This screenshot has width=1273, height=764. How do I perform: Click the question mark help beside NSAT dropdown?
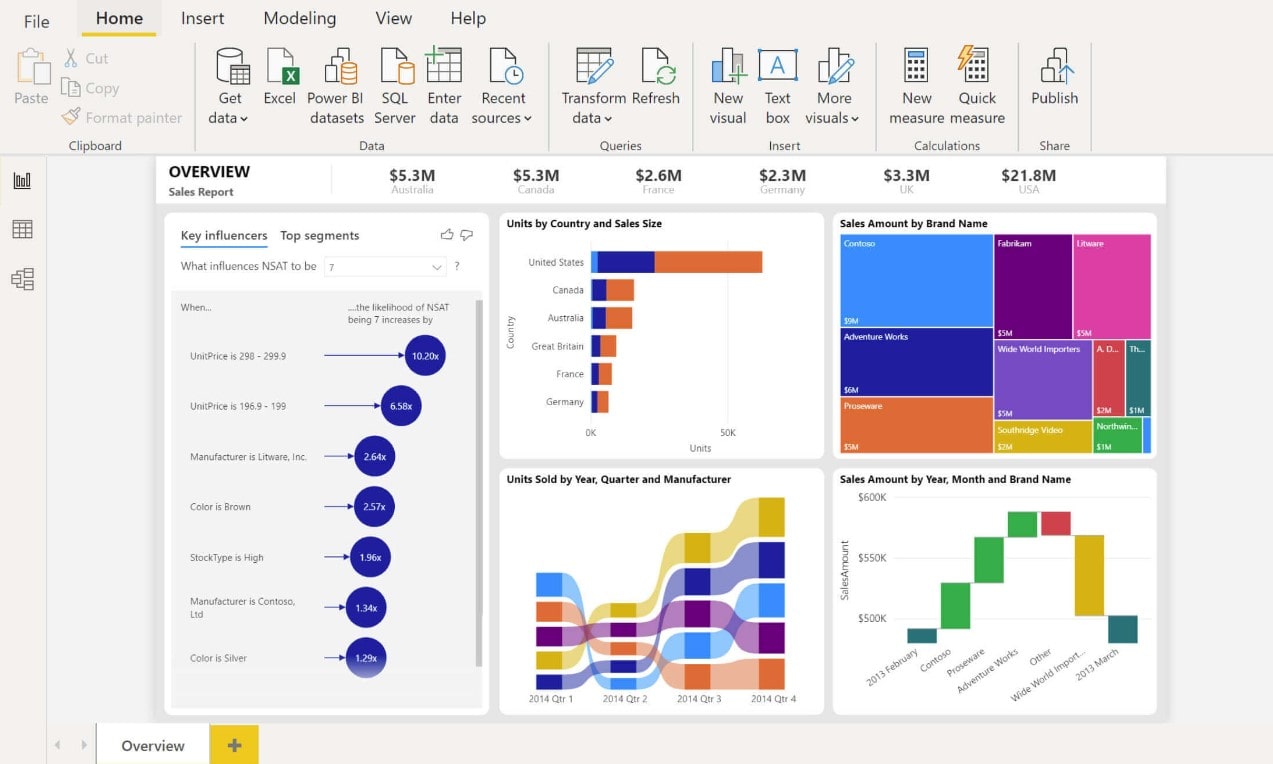pos(457,266)
